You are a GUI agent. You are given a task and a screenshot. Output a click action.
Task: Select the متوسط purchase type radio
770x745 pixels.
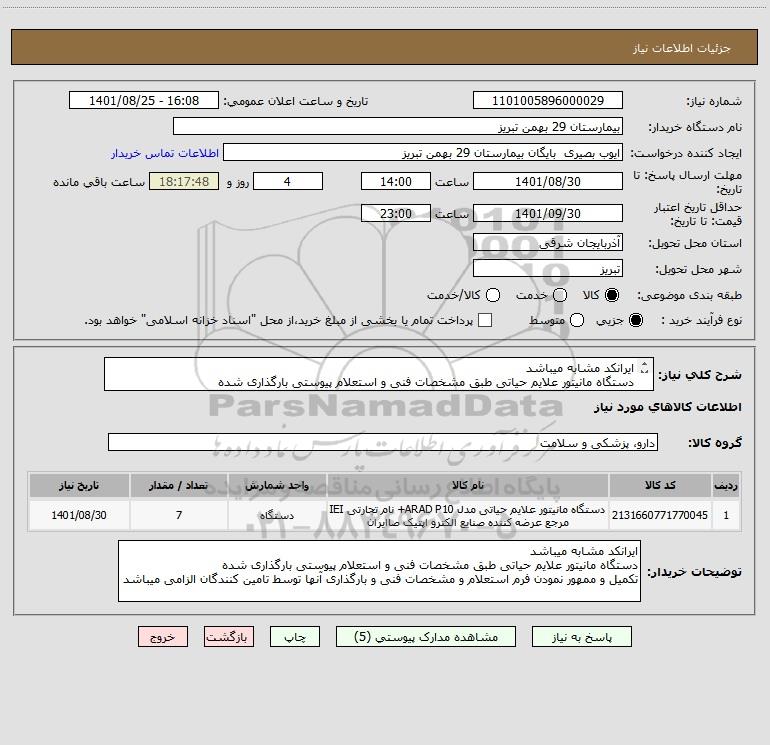(577, 320)
